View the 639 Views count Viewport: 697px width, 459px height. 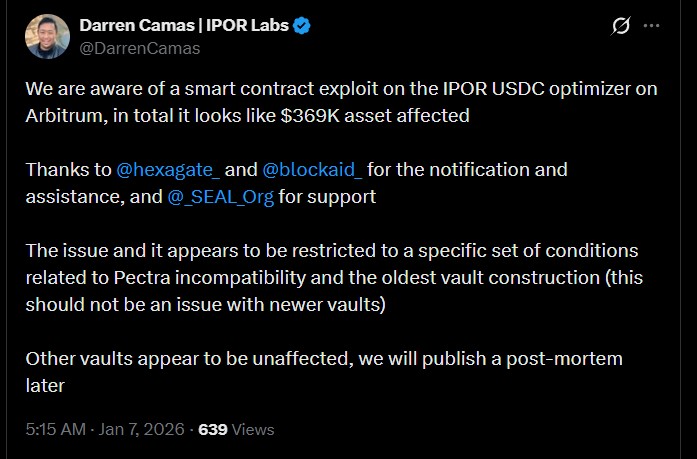tap(236, 429)
